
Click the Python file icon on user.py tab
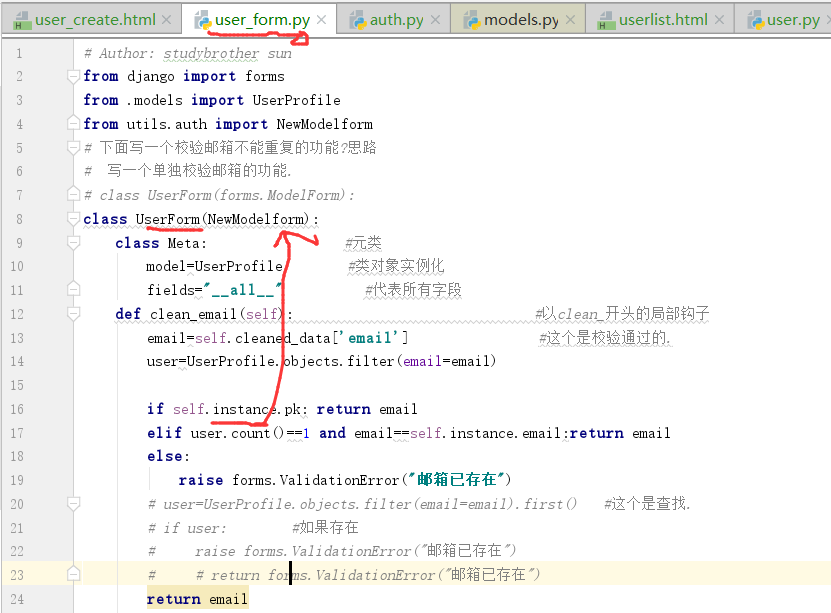tap(755, 21)
